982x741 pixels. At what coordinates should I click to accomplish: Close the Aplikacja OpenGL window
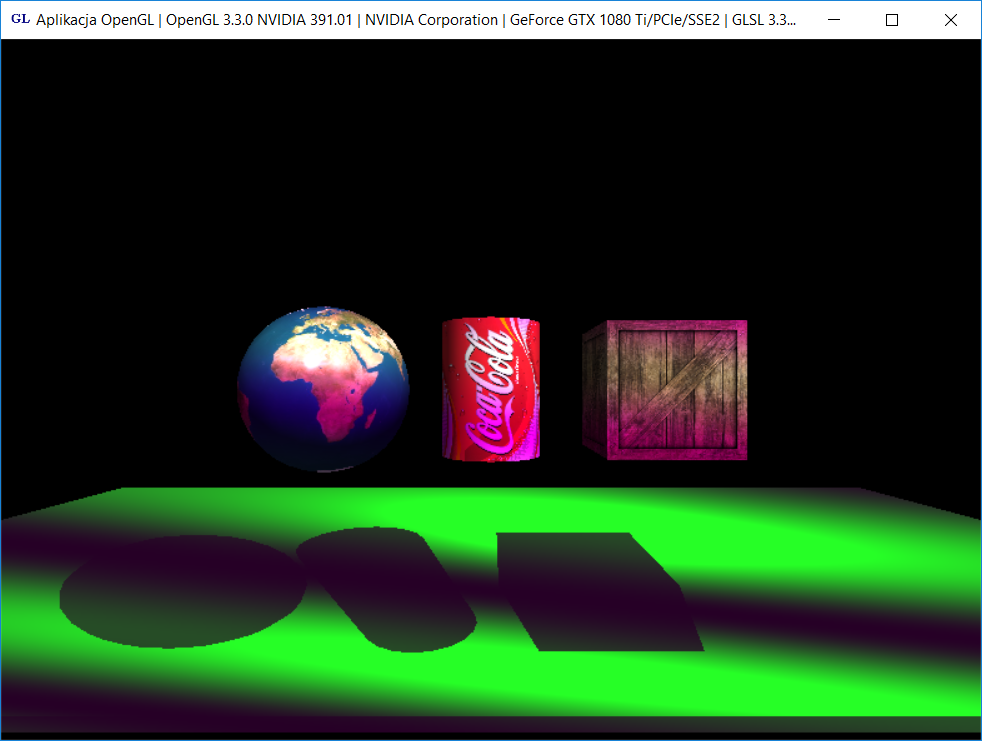[951, 20]
